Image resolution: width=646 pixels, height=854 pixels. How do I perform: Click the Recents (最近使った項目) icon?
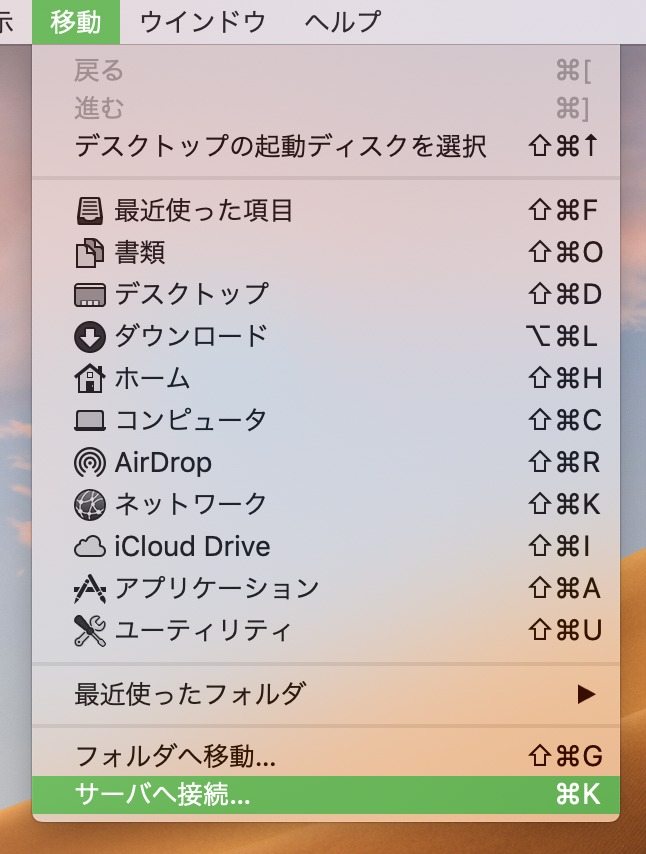89,211
